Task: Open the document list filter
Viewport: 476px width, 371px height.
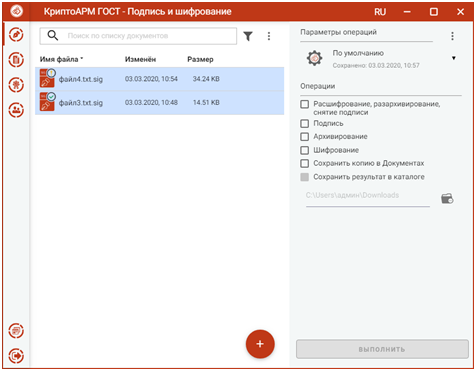Action: point(248,36)
